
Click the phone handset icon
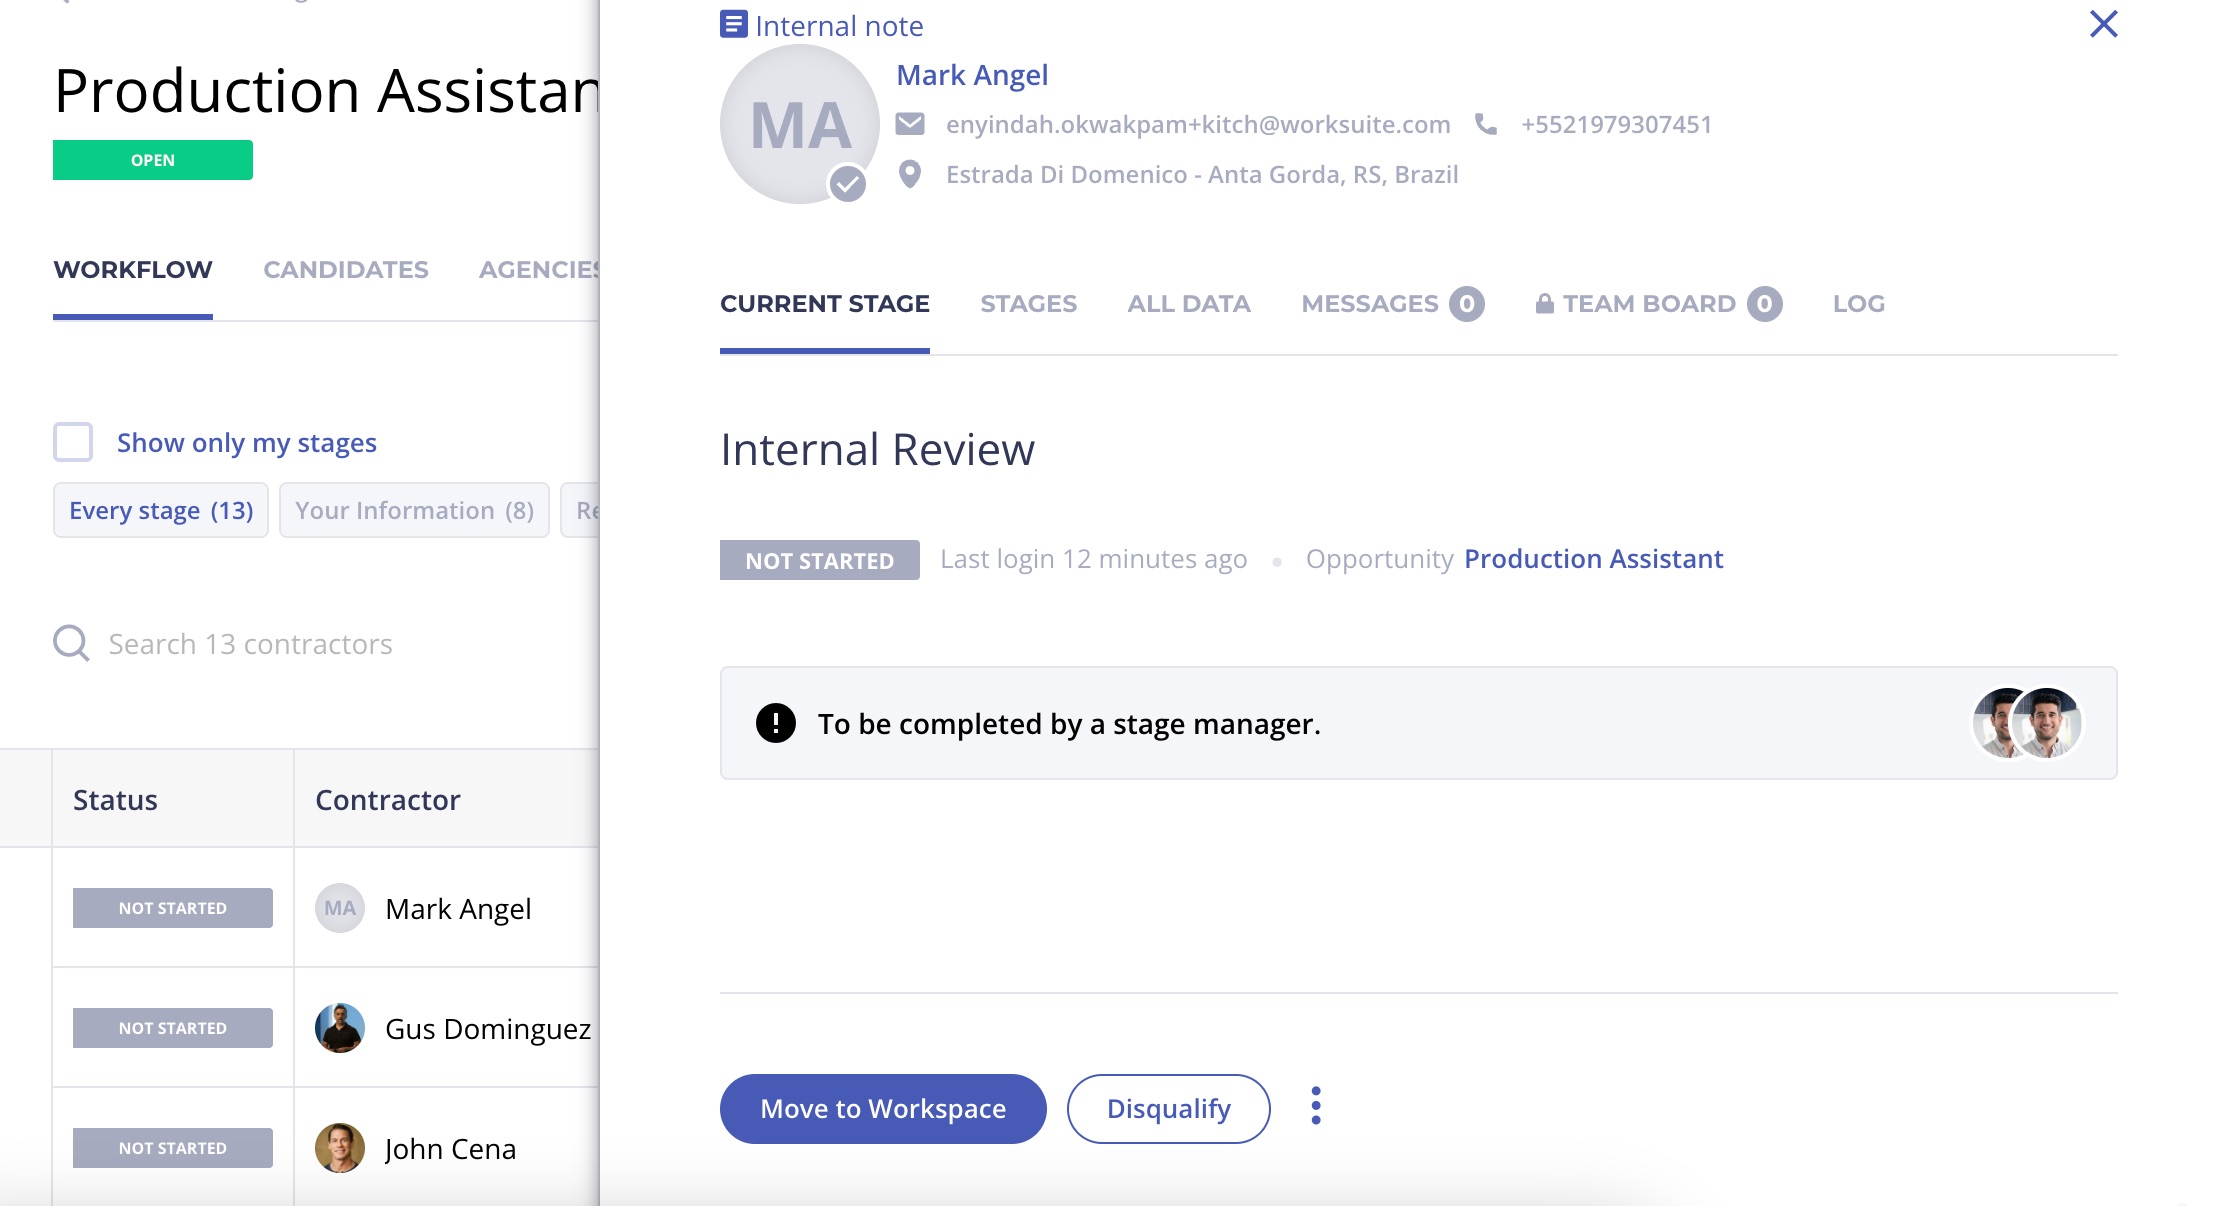(x=1486, y=124)
